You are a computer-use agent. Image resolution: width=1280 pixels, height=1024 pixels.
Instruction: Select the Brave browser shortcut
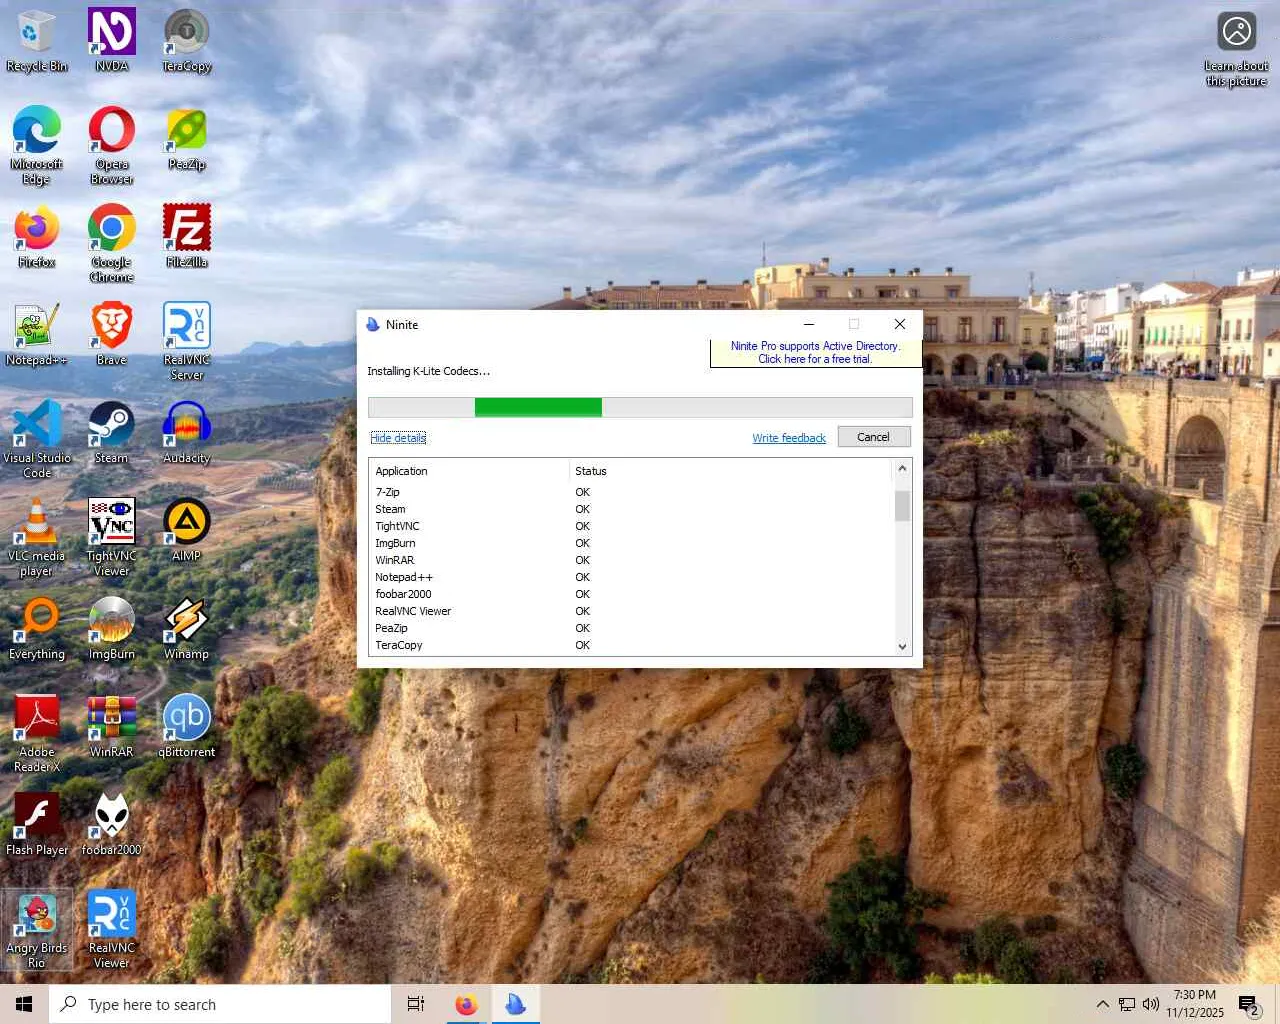(112, 335)
